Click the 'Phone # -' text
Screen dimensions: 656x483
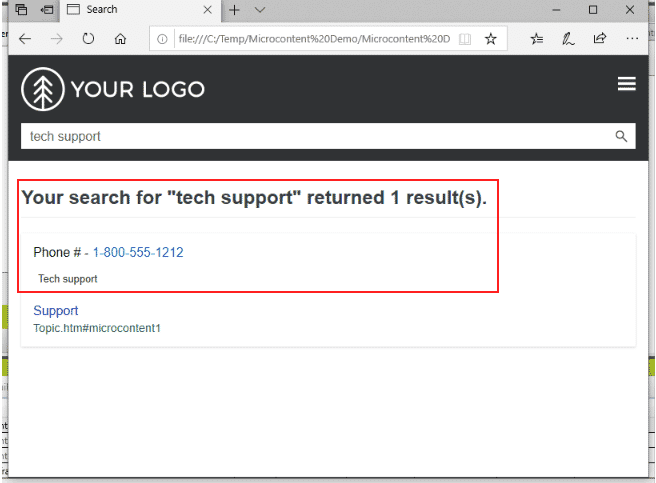61,252
